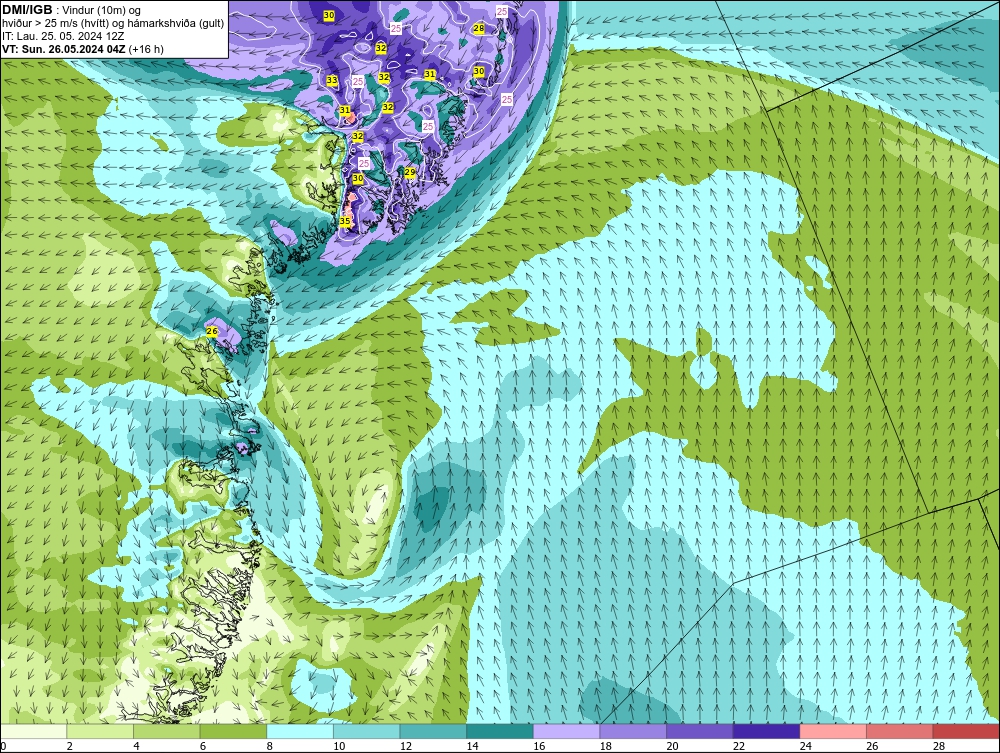Click the 20–22 m/s violet legend swatch
The width and height of the screenshot is (1000, 753).
(700, 731)
